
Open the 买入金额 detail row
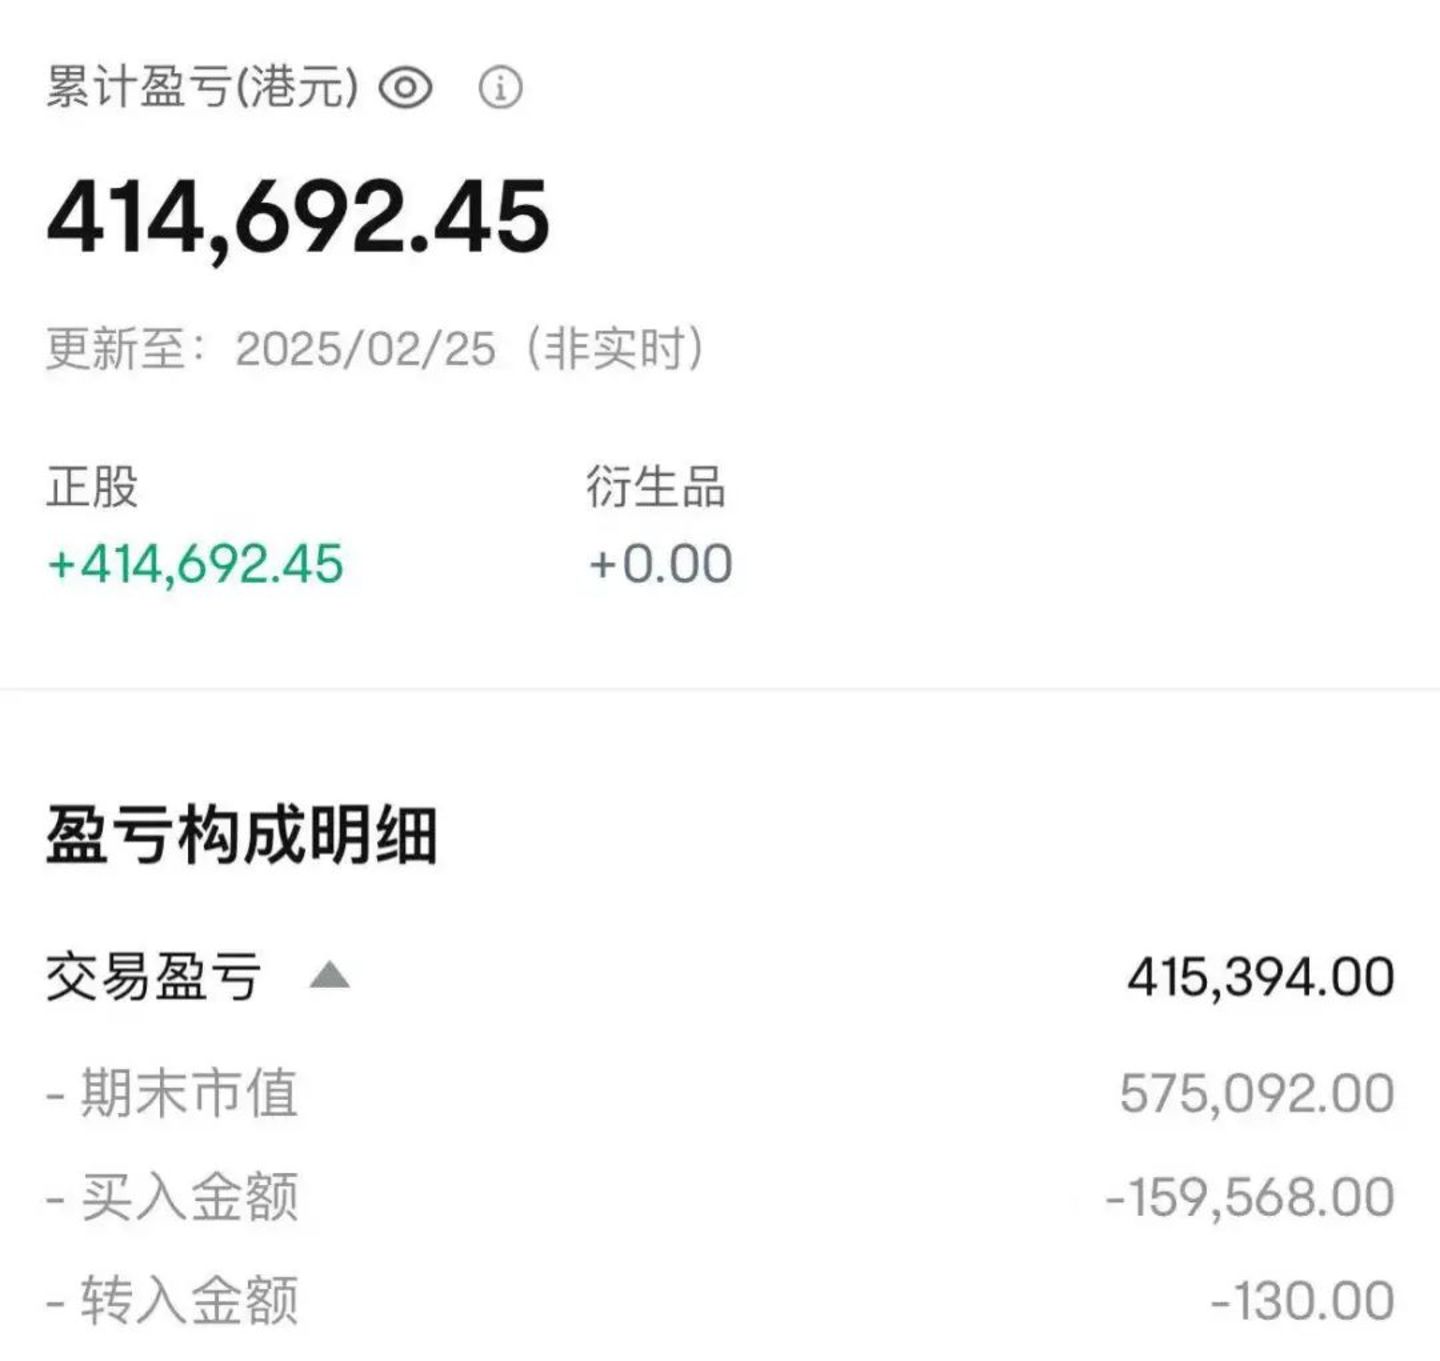point(188,1197)
